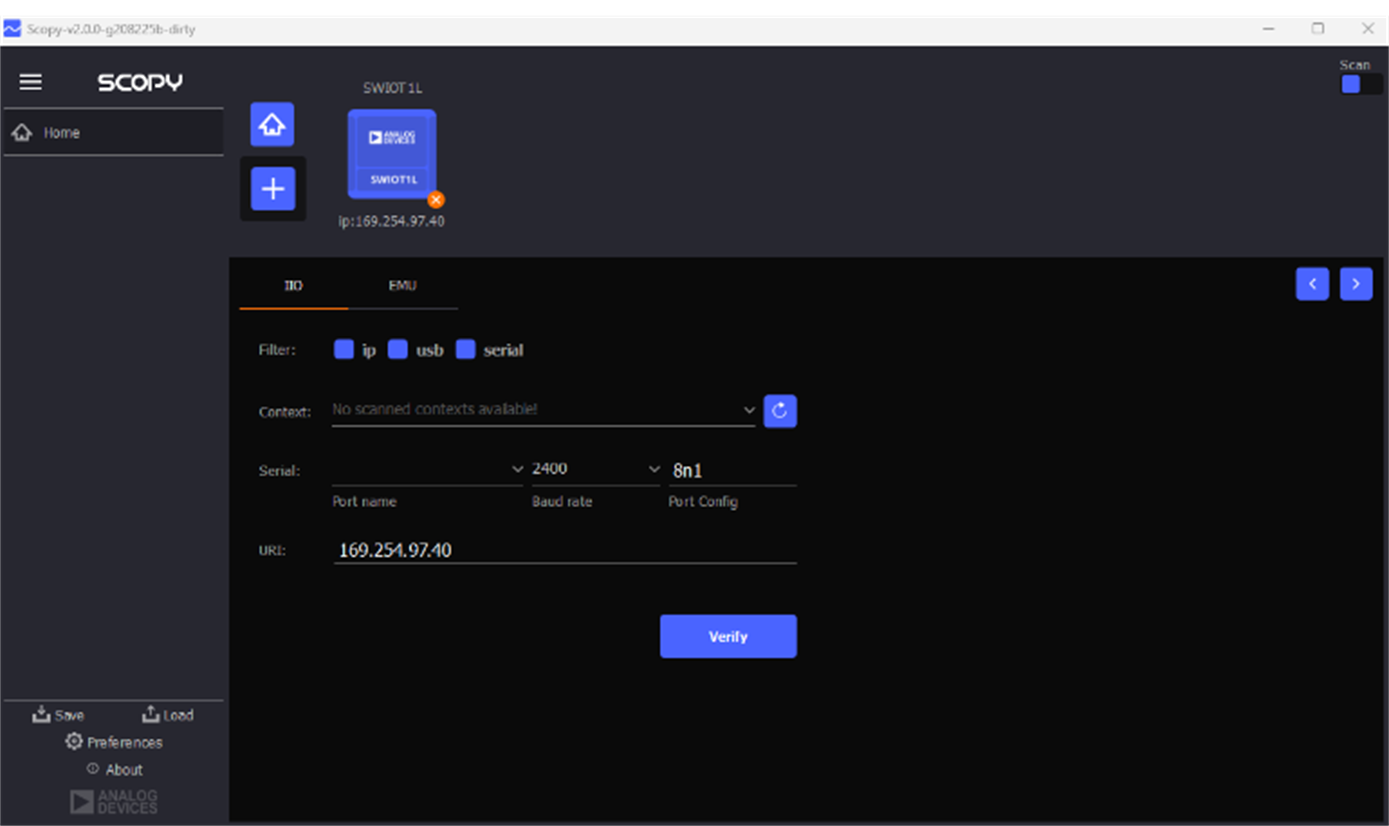This screenshot has height=826, width=1389.
Task: Switch to the EMU tab
Action: click(403, 286)
